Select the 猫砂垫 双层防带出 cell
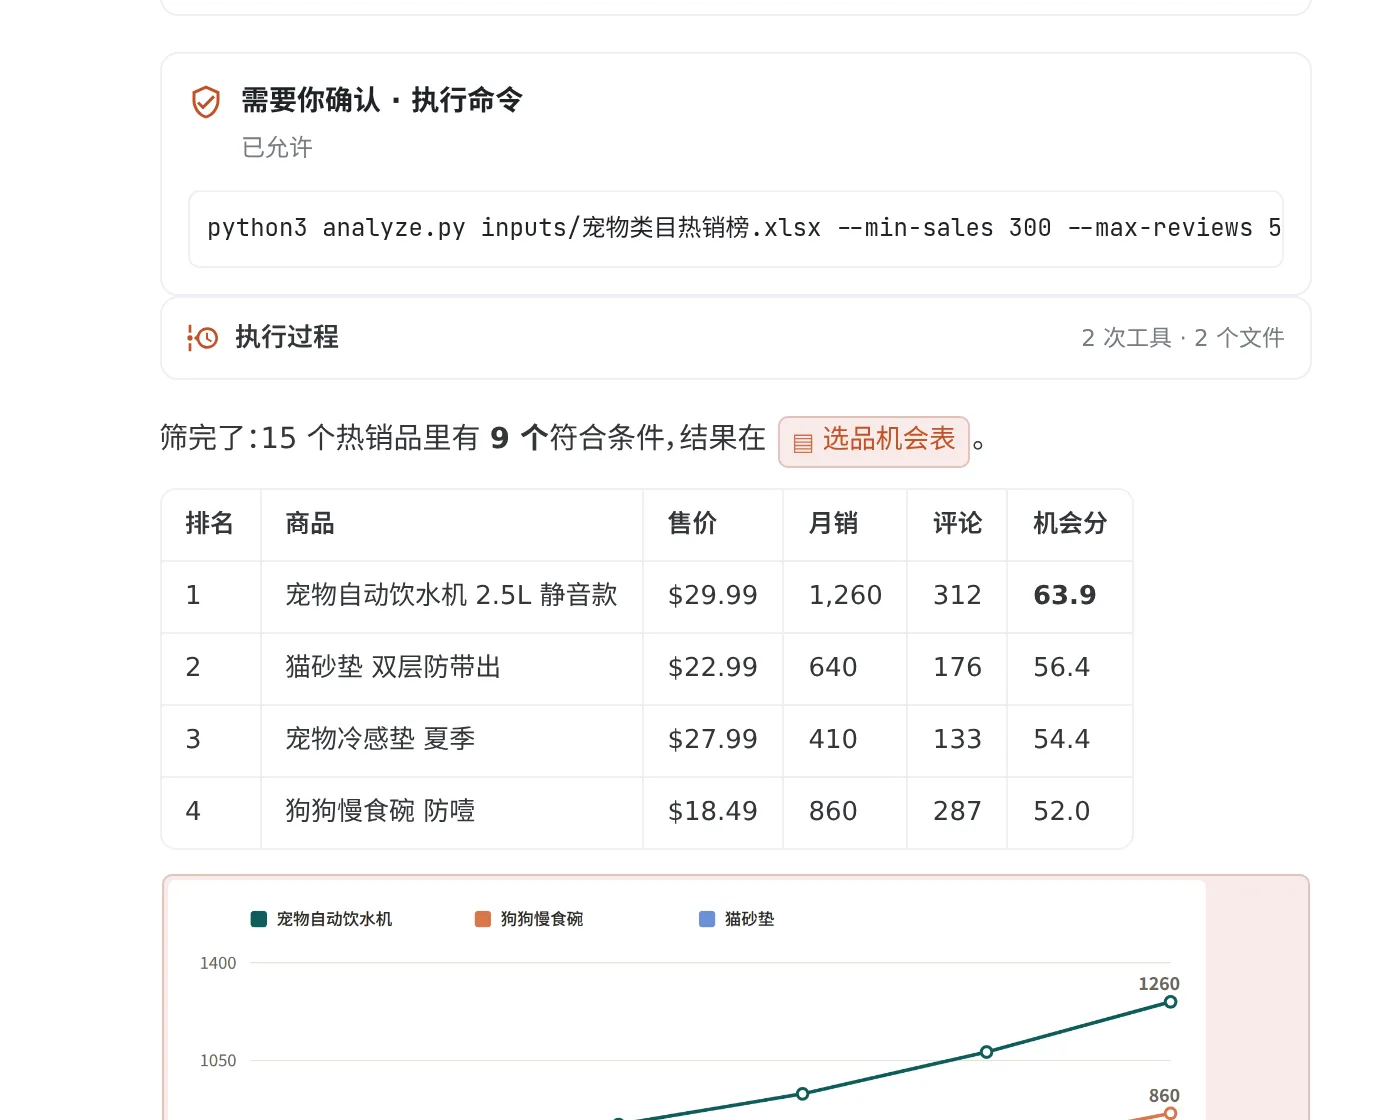This screenshot has width=1380, height=1120. coord(452,668)
